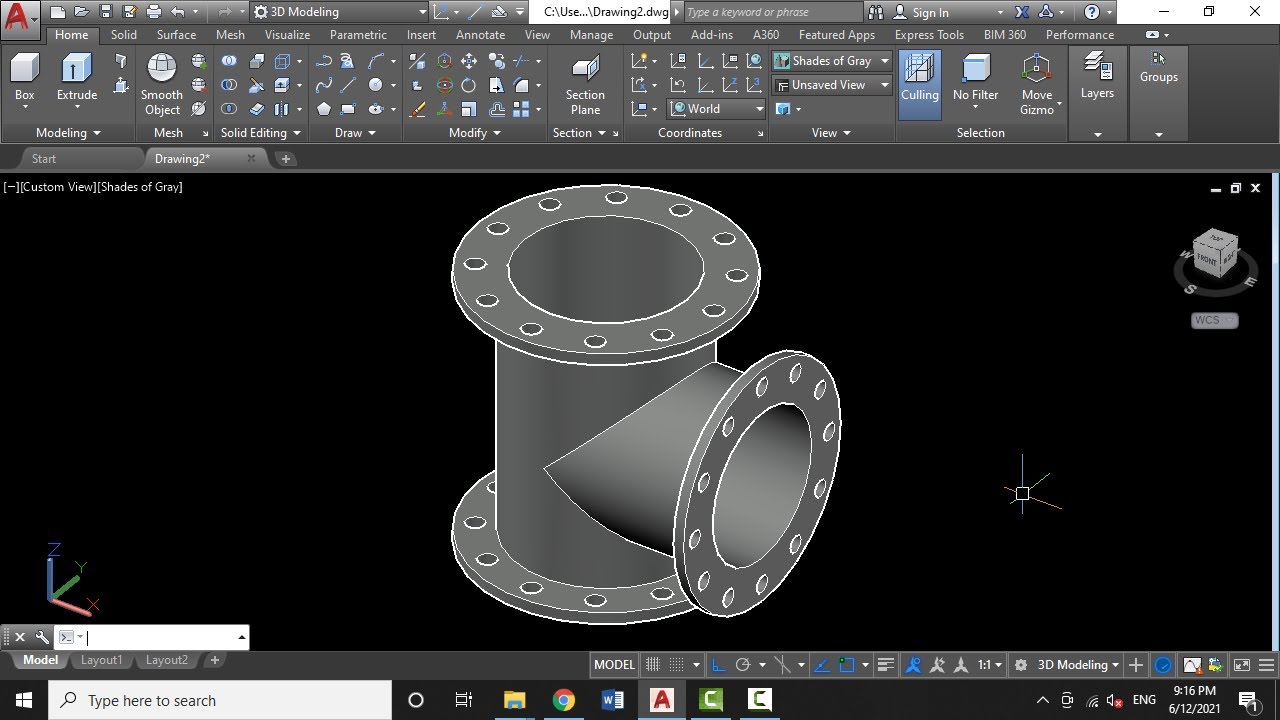1280x720 pixels.
Task: Toggle annotation visibility in status bar
Action: (x=912, y=664)
